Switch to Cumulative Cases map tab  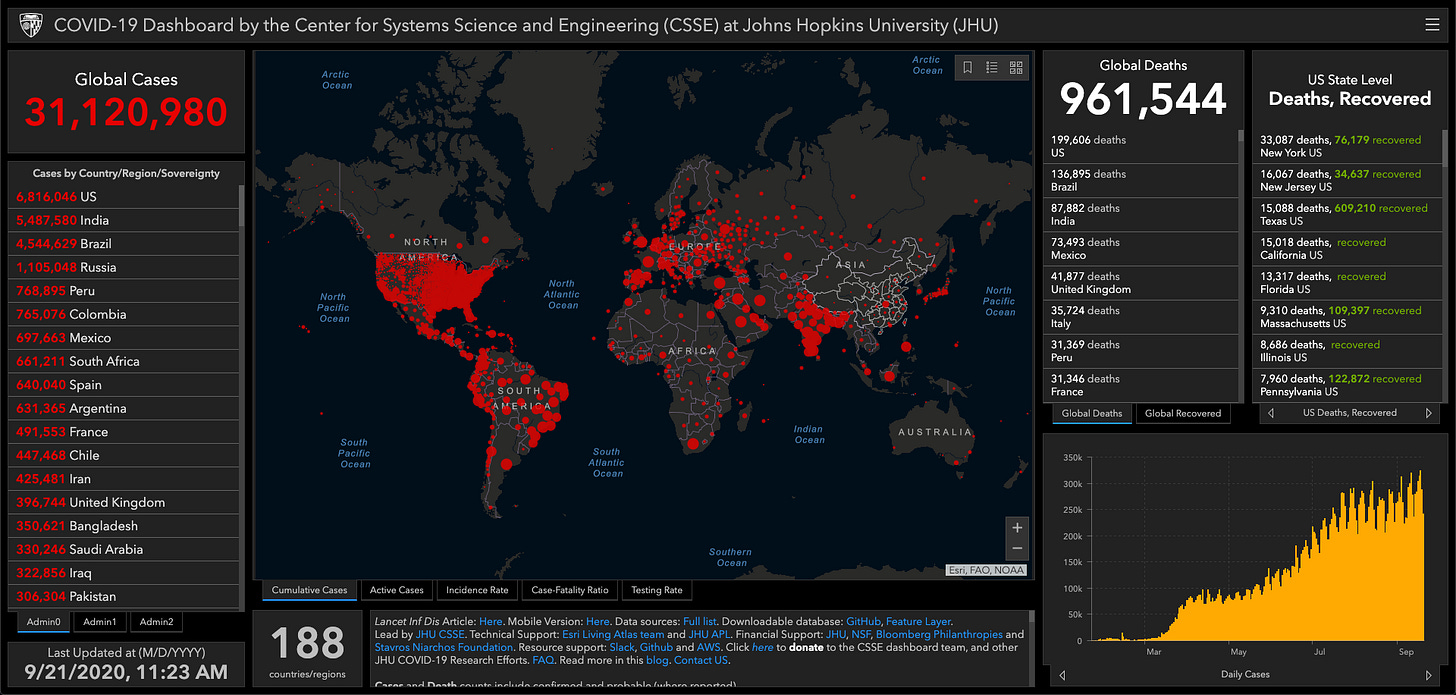tap(309, 590)
